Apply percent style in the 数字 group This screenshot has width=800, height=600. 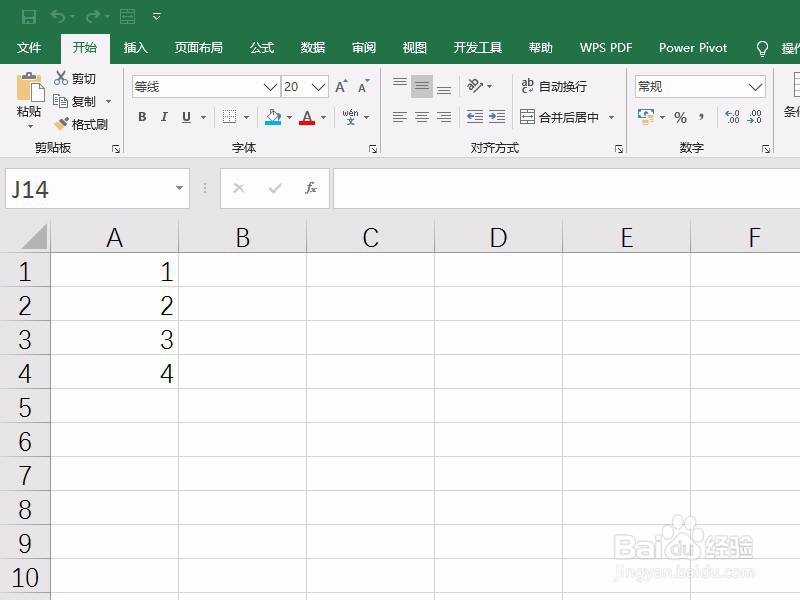coord(680,117)
